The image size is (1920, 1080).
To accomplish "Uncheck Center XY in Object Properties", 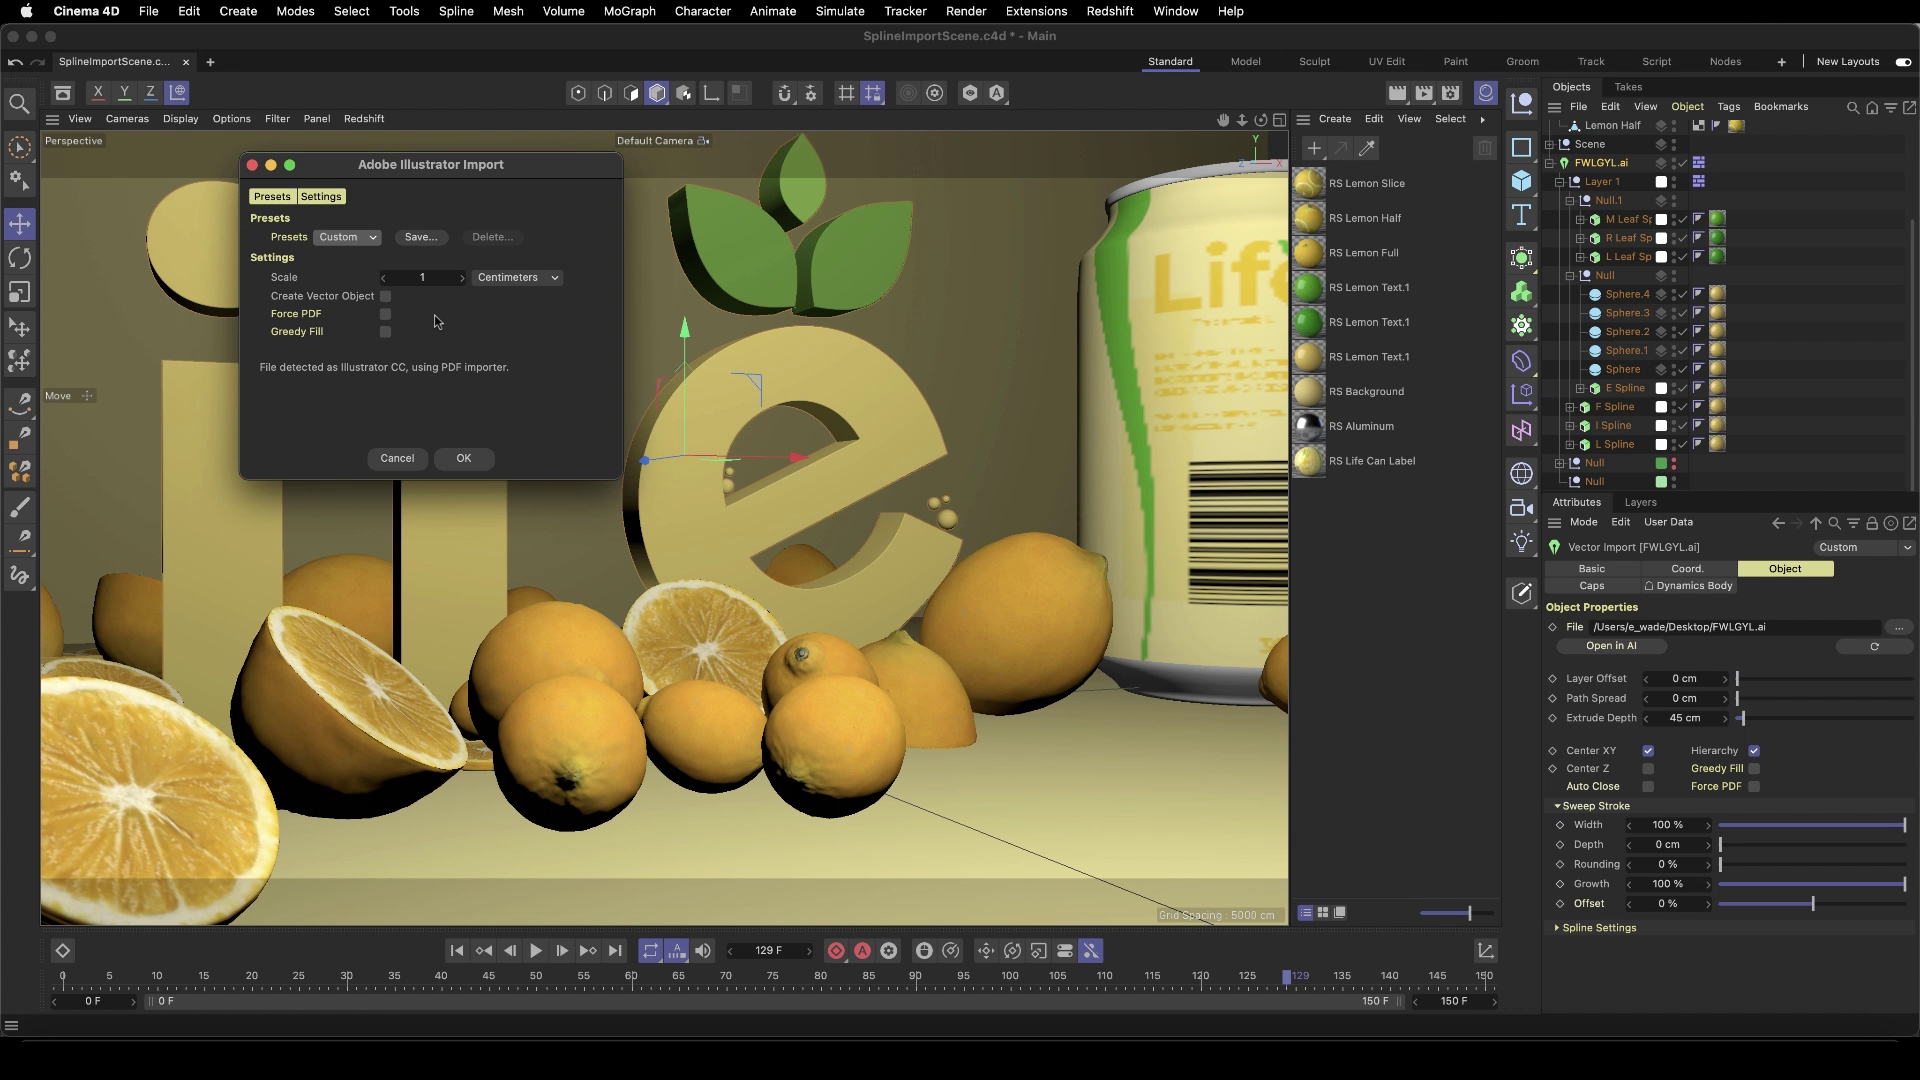I will click(1648, 751).
